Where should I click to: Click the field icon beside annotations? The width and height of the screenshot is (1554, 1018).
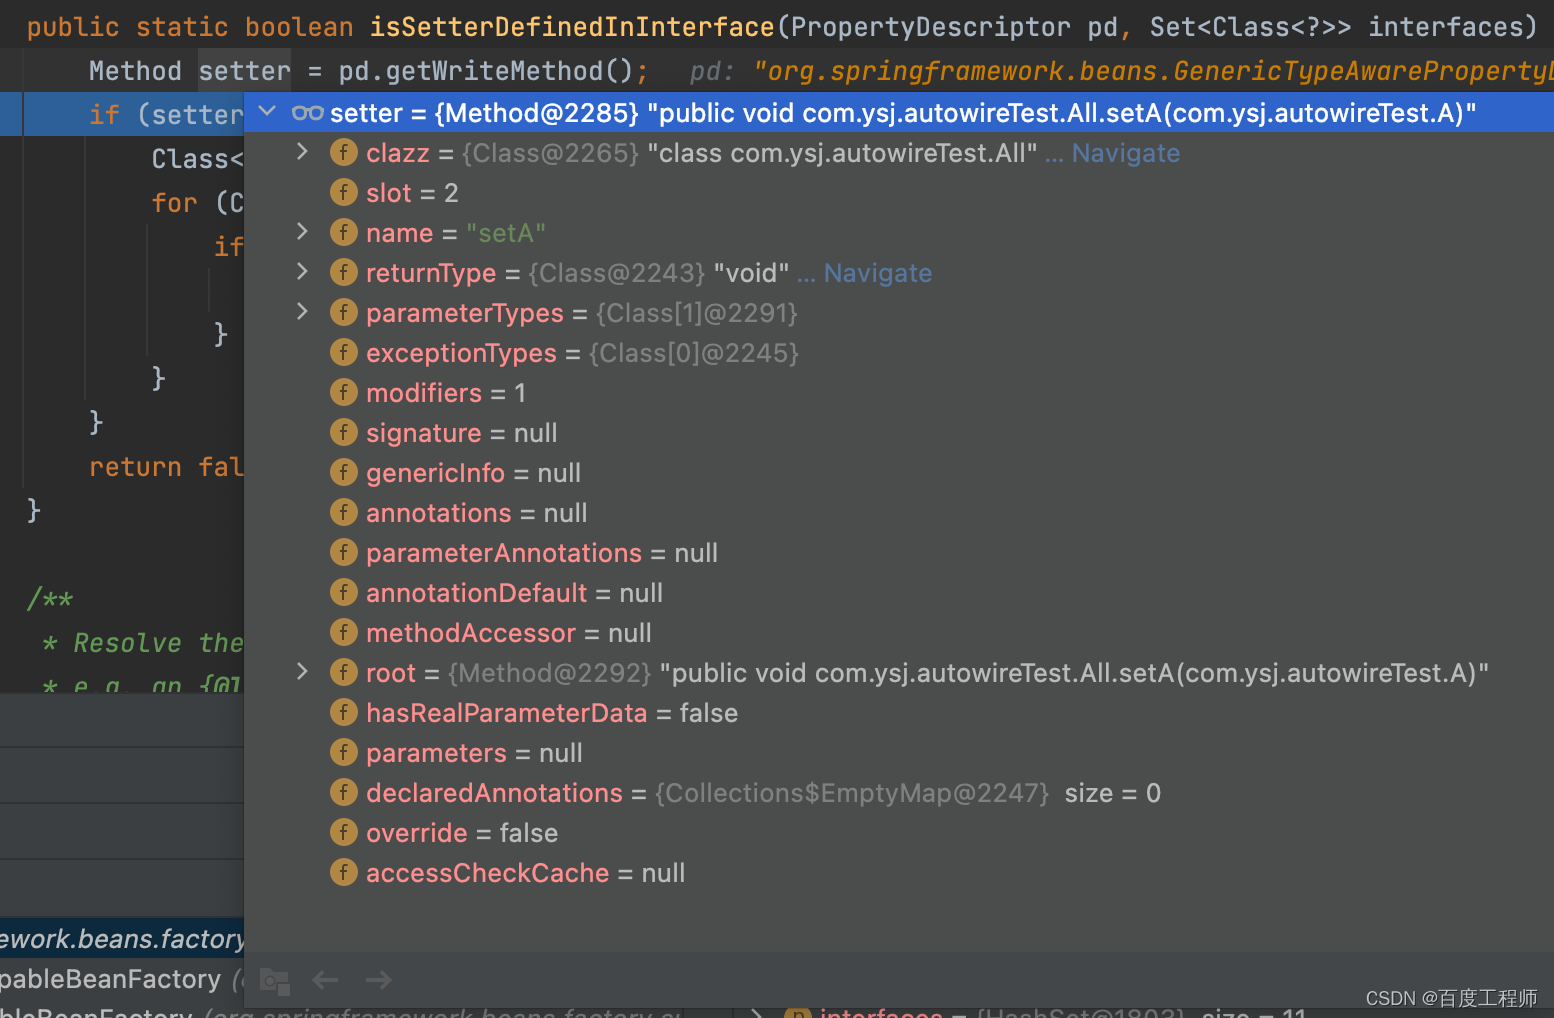tap(344, 513)
